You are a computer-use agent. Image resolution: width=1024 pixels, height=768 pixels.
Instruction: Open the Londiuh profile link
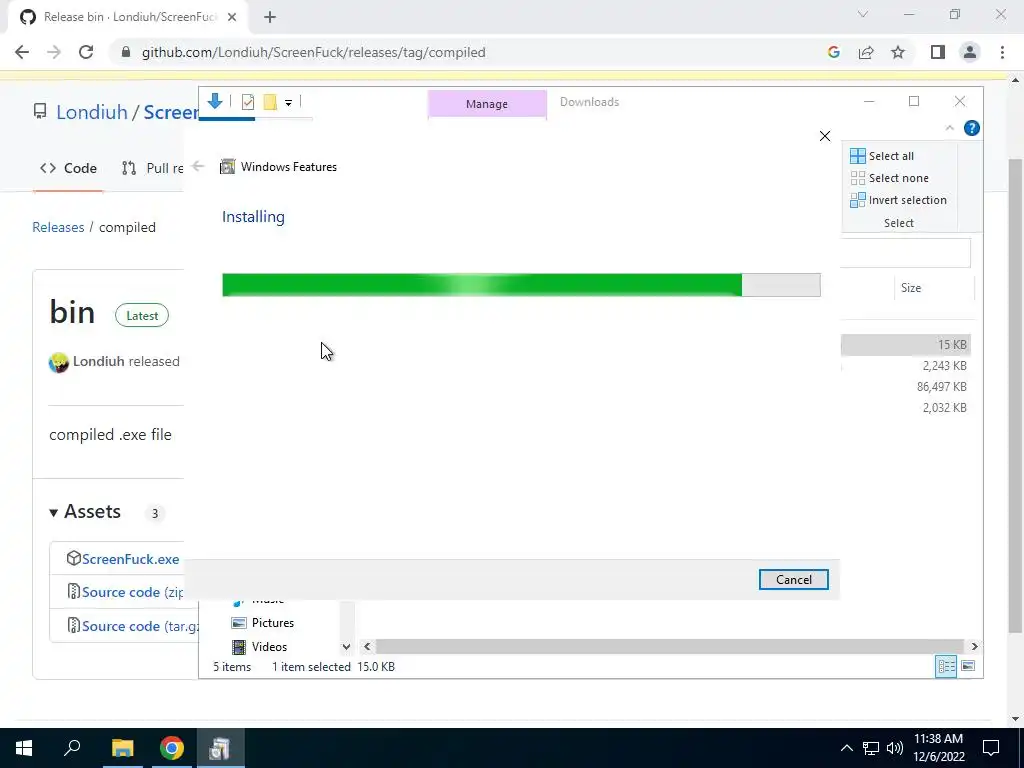(x=91, y=112)
